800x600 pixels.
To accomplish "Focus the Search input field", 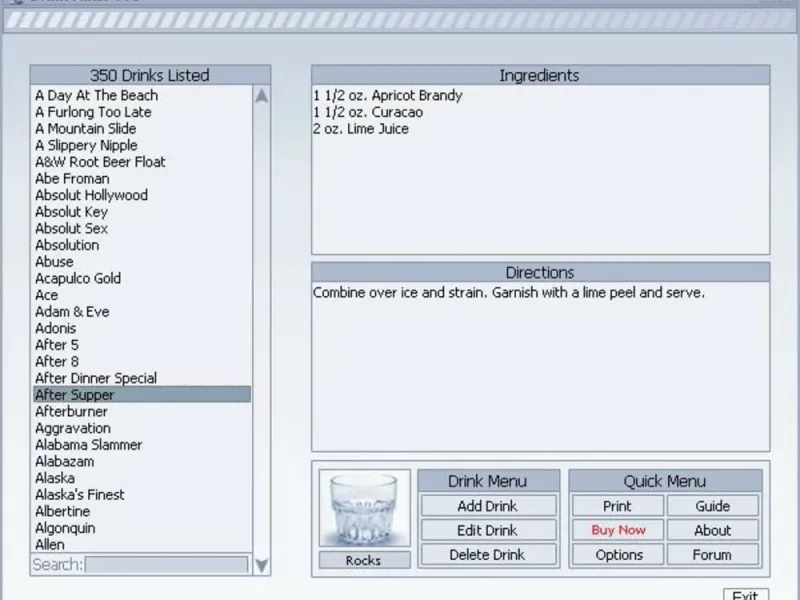I will click(166, 565).
